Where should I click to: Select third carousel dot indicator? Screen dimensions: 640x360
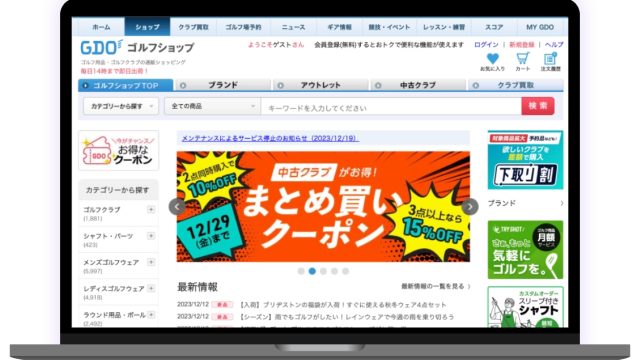(x=323, y=271)
